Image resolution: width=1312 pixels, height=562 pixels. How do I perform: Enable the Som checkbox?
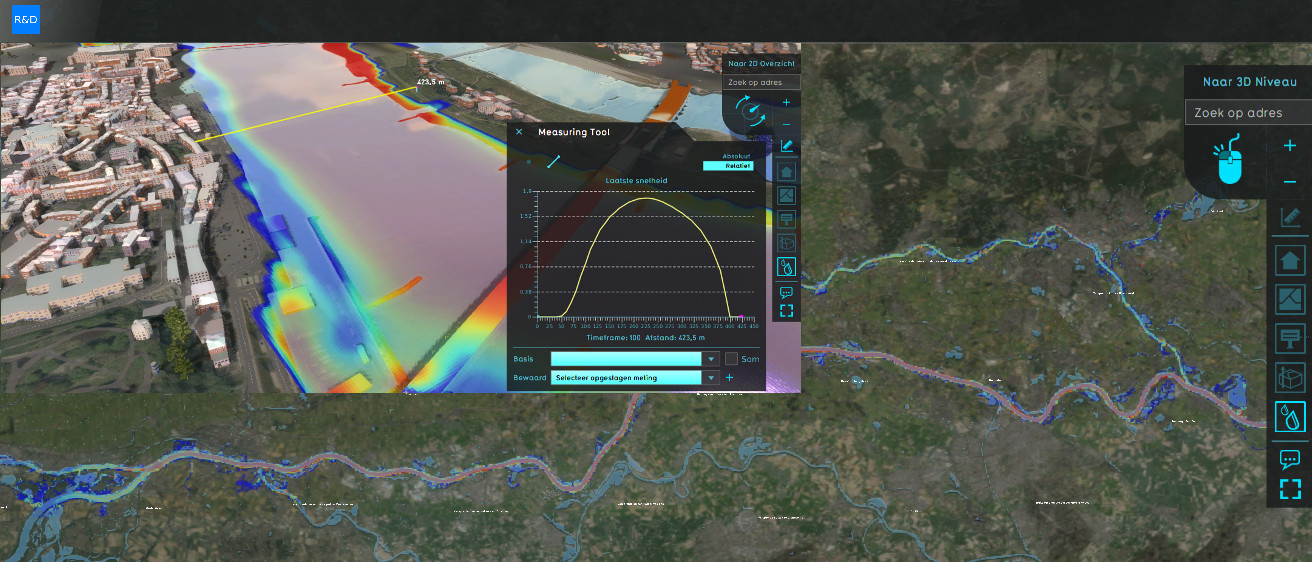[x=732, y=358]
